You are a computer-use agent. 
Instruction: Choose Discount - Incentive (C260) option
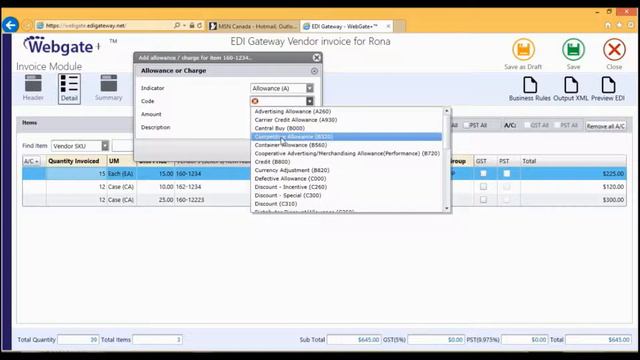tap(346, 187)
